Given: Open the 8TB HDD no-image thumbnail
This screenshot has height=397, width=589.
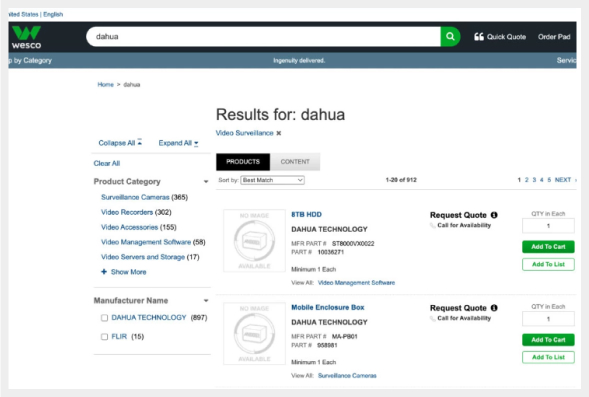Looking at the screenshot, I should tap(254, 241).
